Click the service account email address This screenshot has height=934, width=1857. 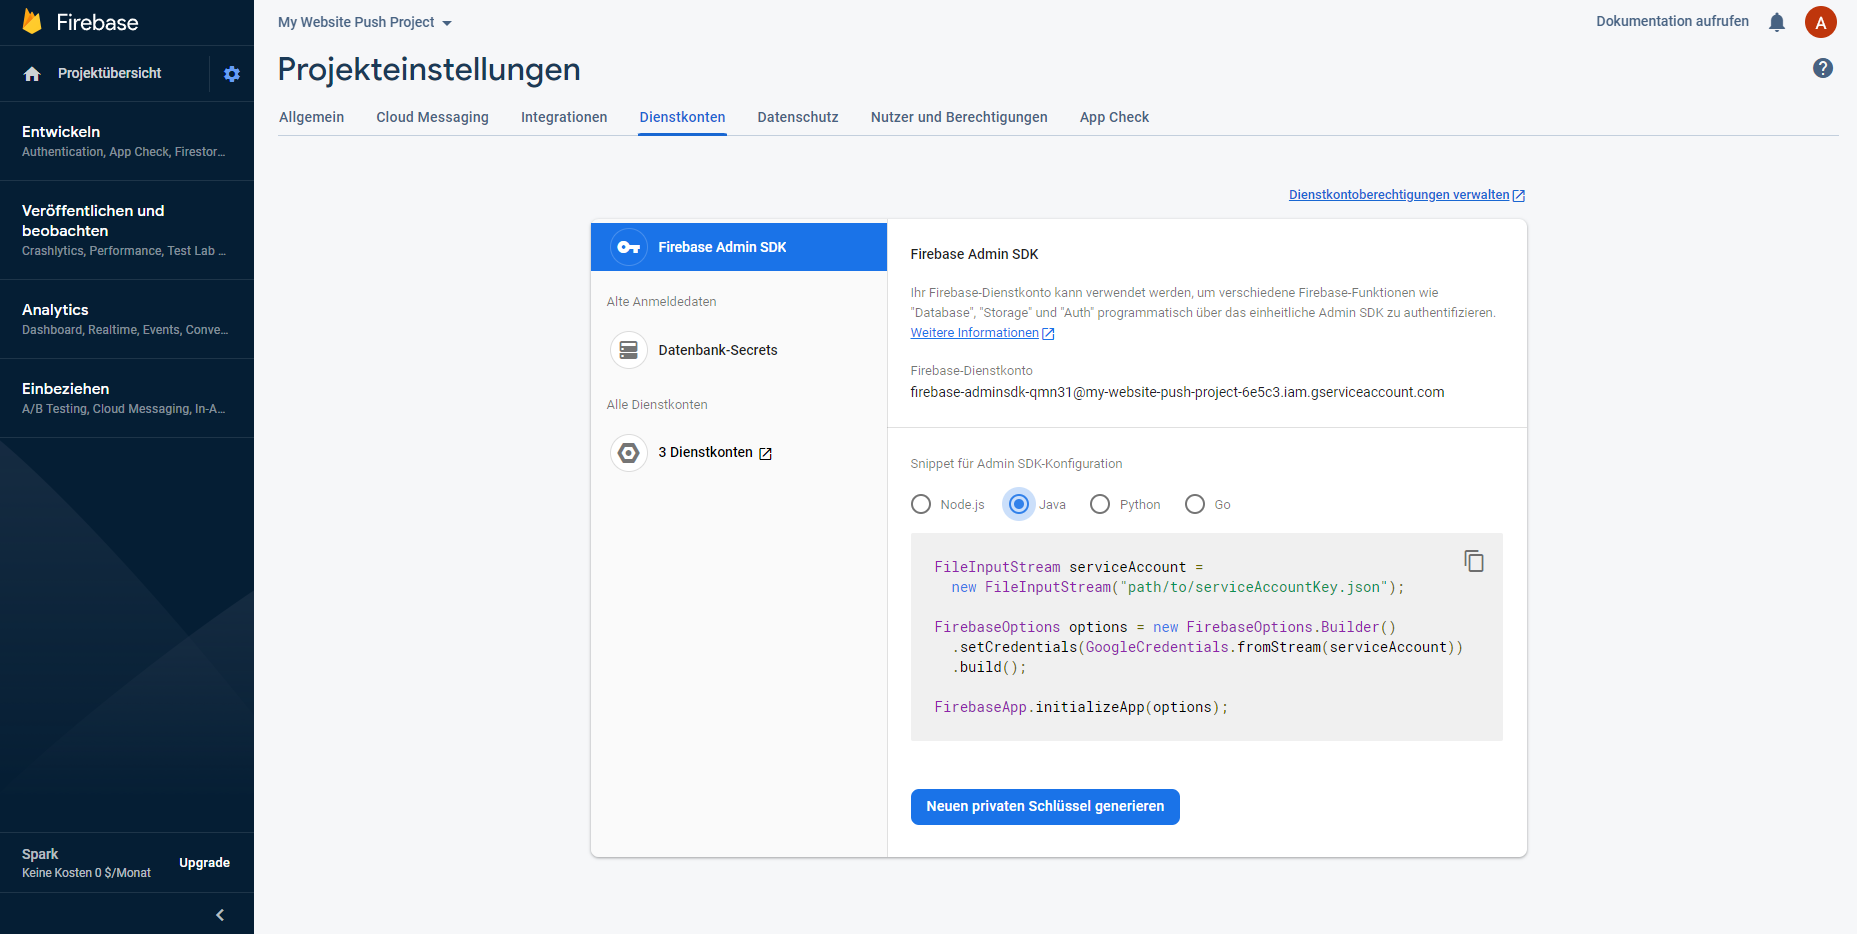tap(1177, 392)
